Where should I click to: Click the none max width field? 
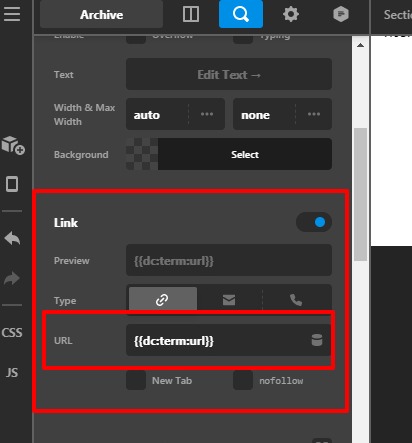click(x=264, y=114)
